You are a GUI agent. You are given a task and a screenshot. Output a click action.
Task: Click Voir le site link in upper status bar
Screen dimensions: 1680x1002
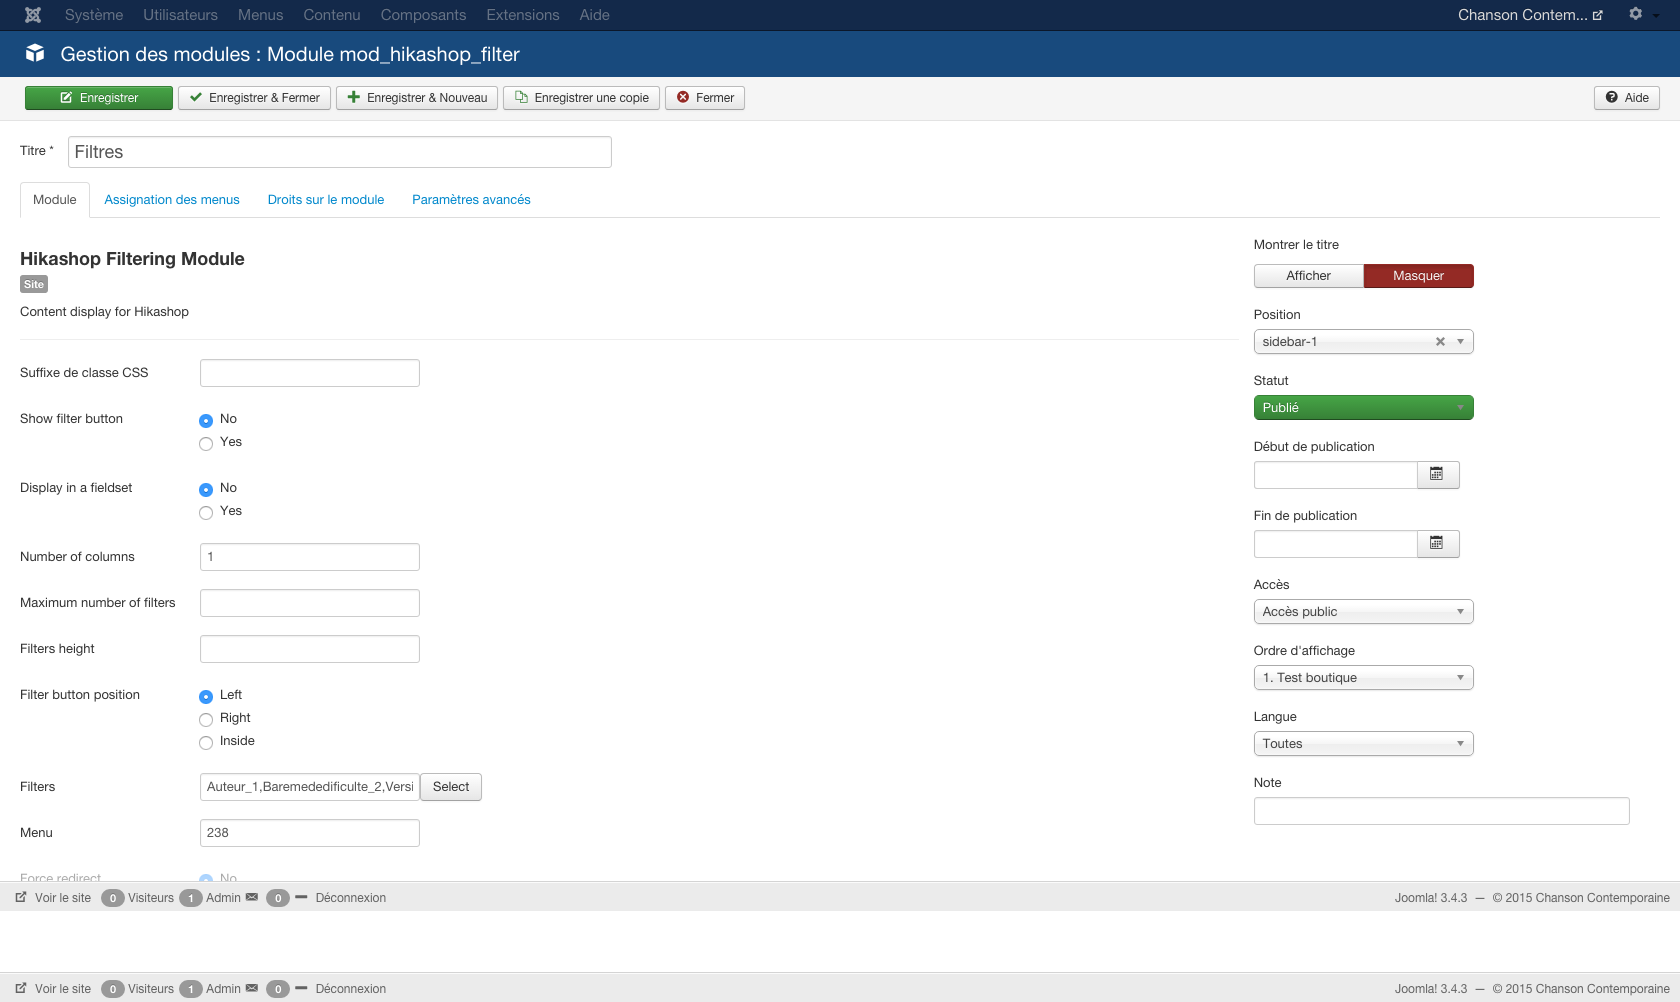[63, 898]
